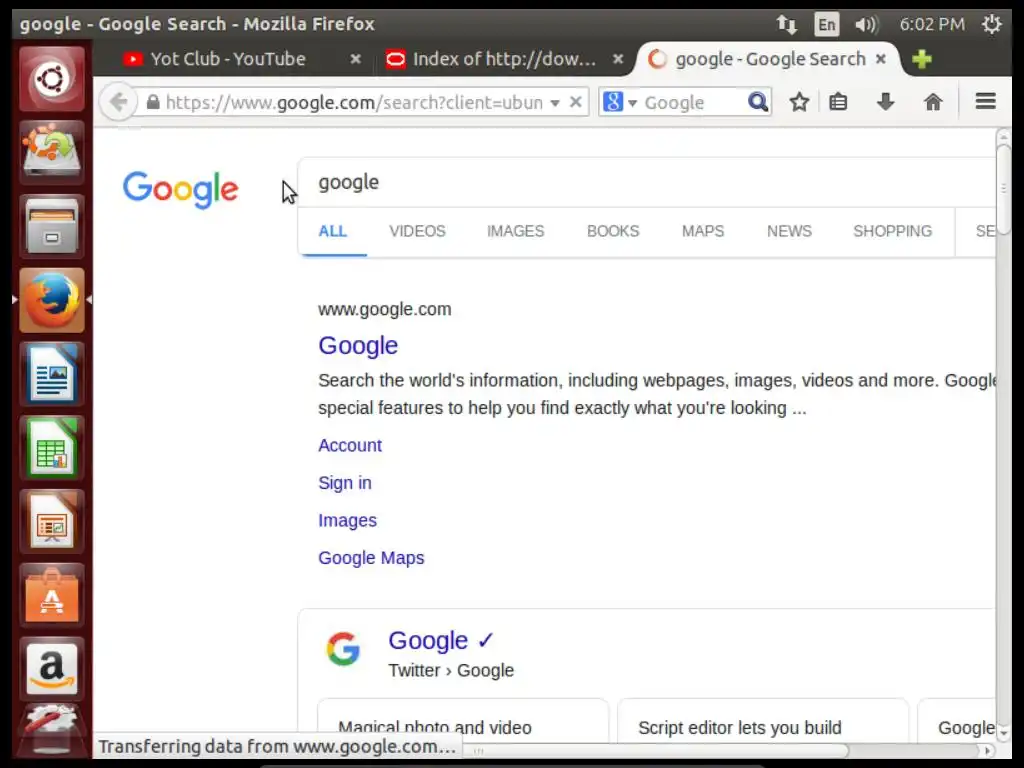1024x768 pixels.
Task: Open the Google result title link
Action: tap(358, 345)
